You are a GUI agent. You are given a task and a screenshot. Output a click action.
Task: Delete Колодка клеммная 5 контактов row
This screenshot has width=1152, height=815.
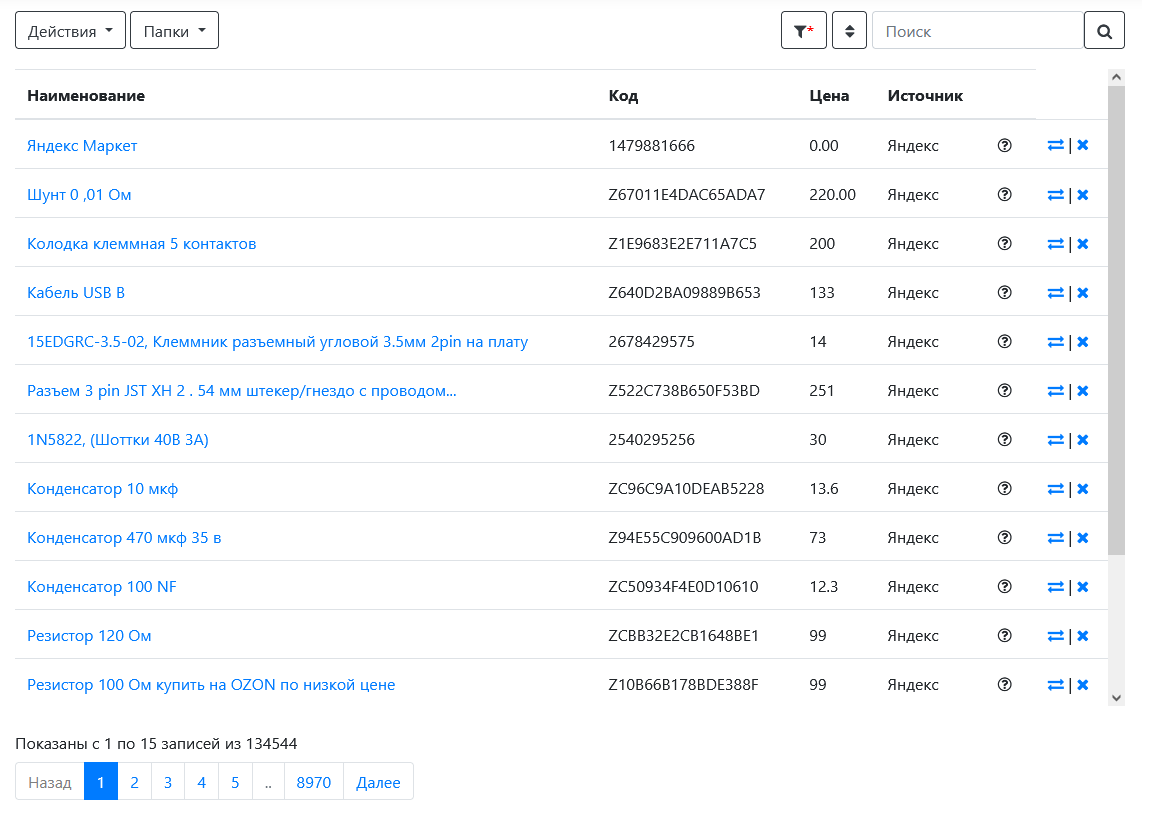tap(1083, 244)
